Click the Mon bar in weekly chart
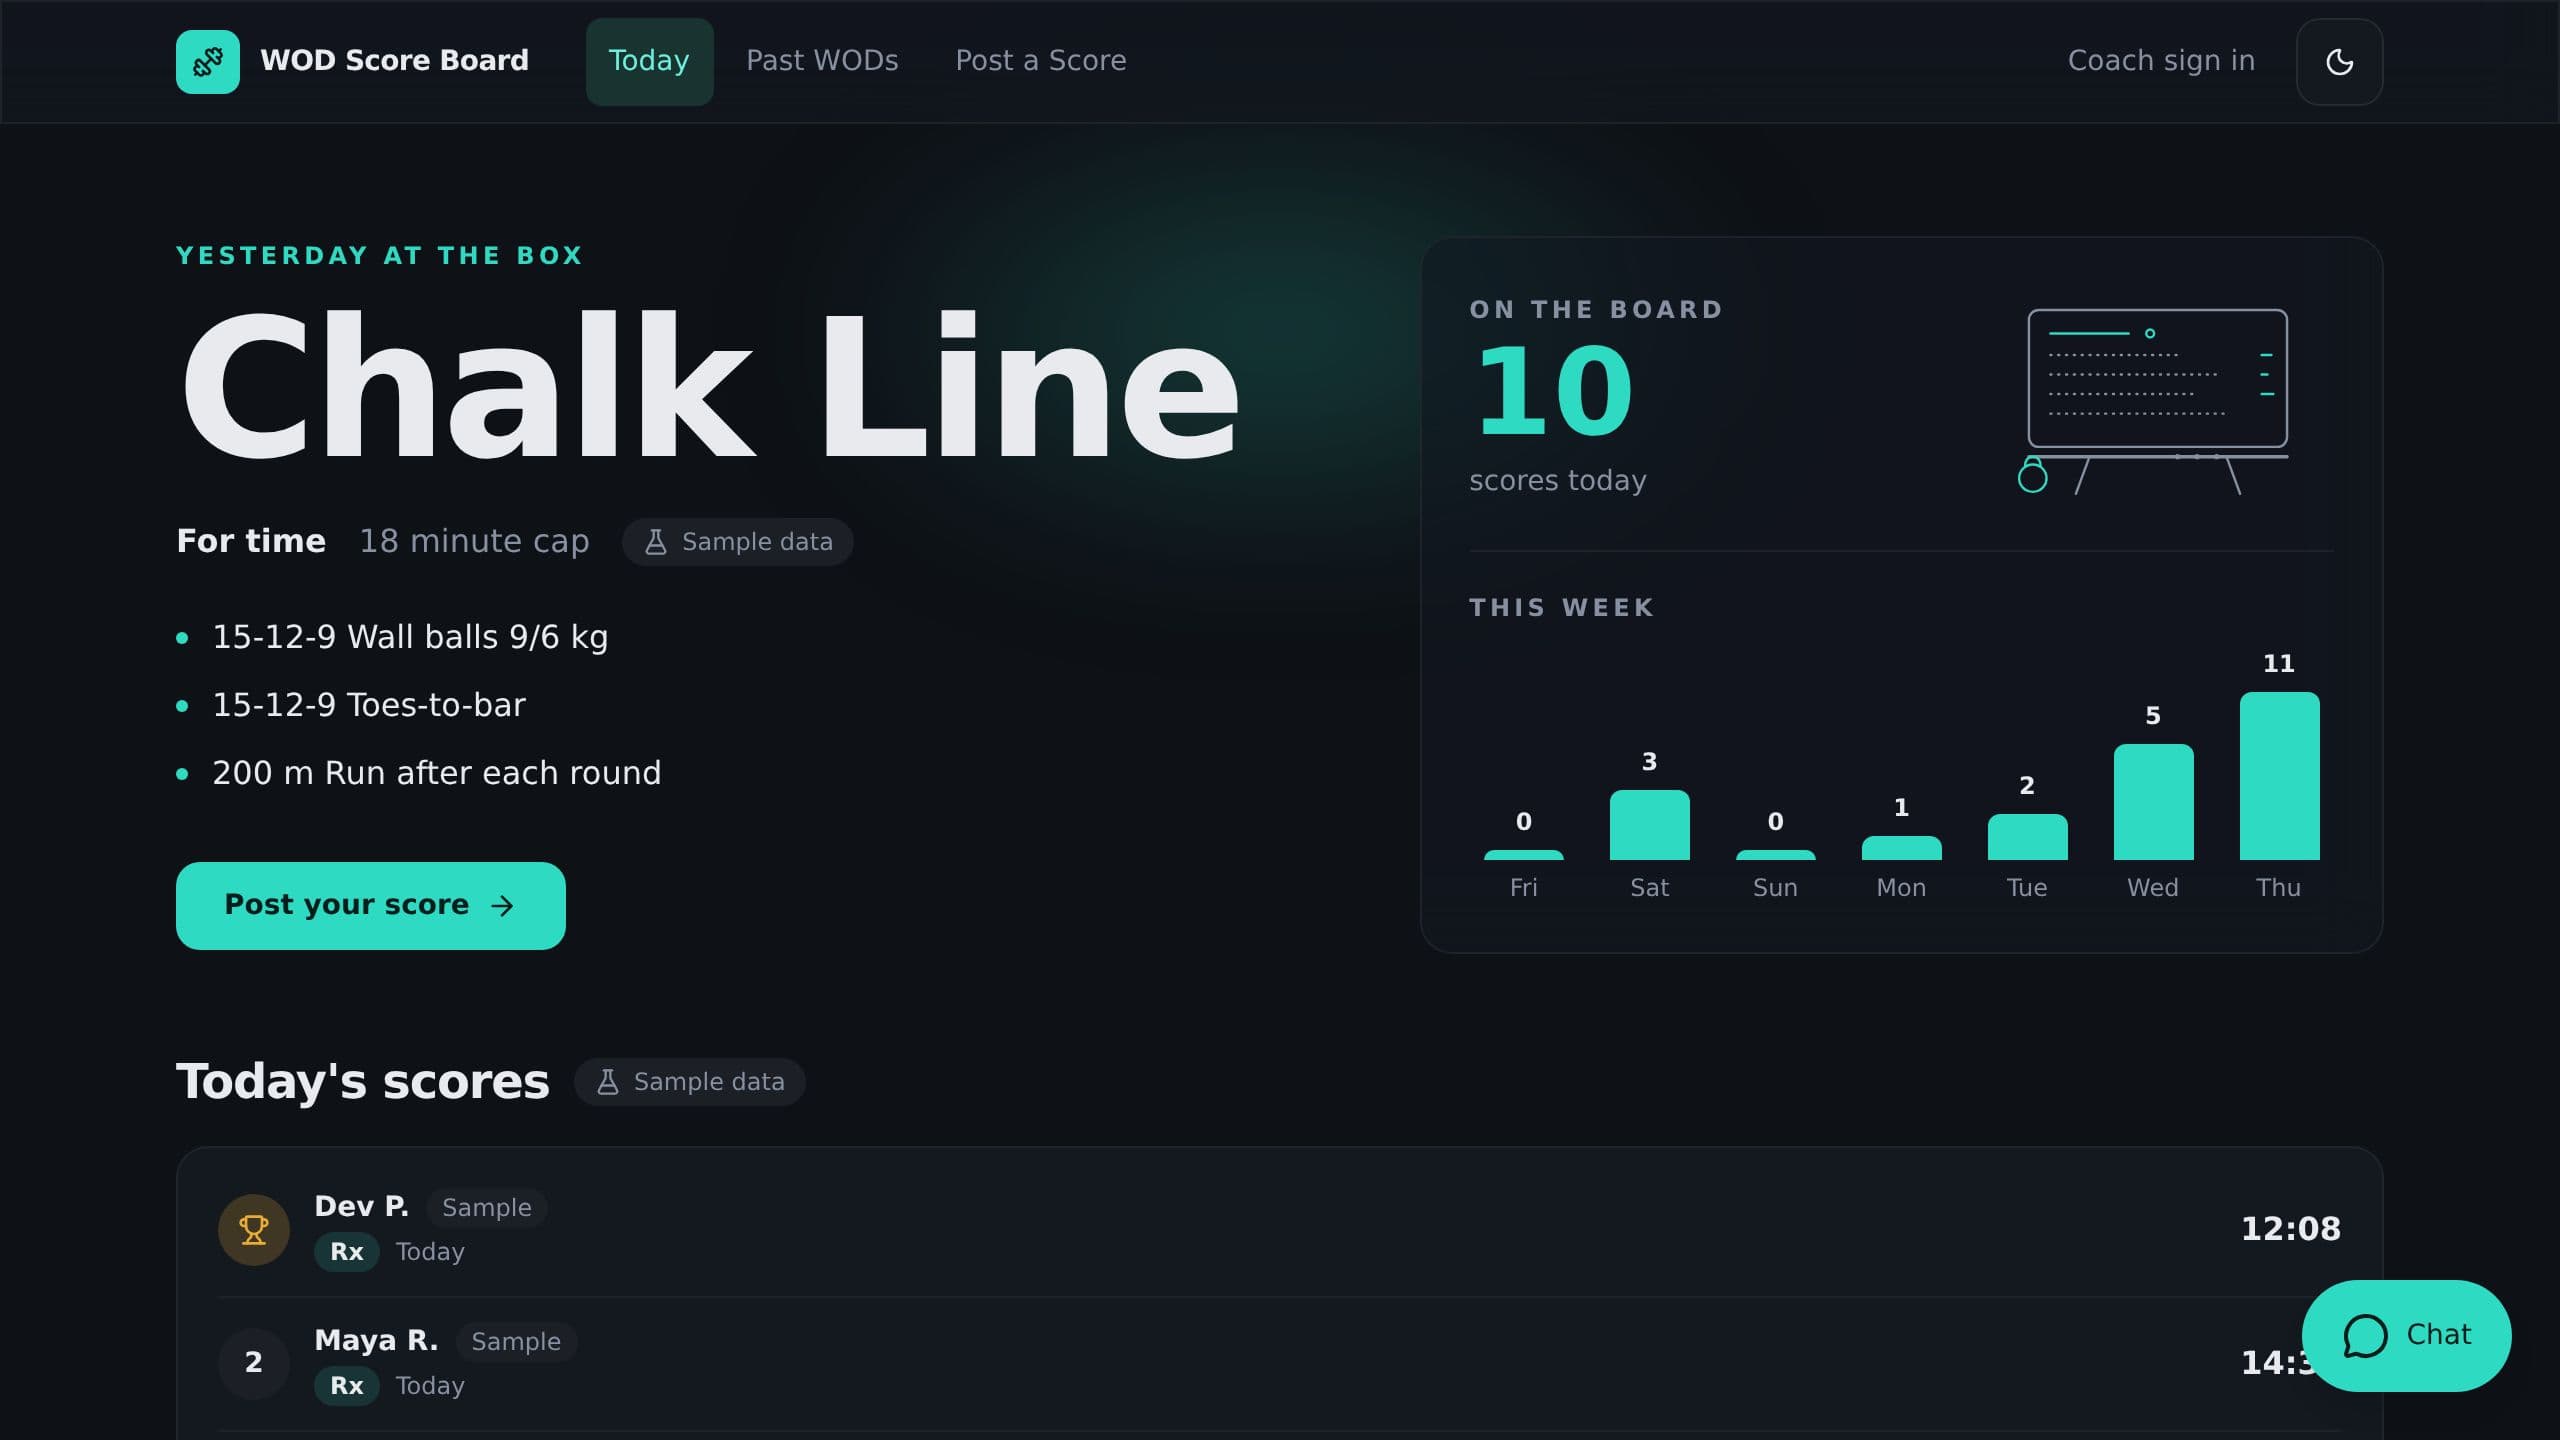This screenshot has height=1440, width=2560. coord(1901,848)
